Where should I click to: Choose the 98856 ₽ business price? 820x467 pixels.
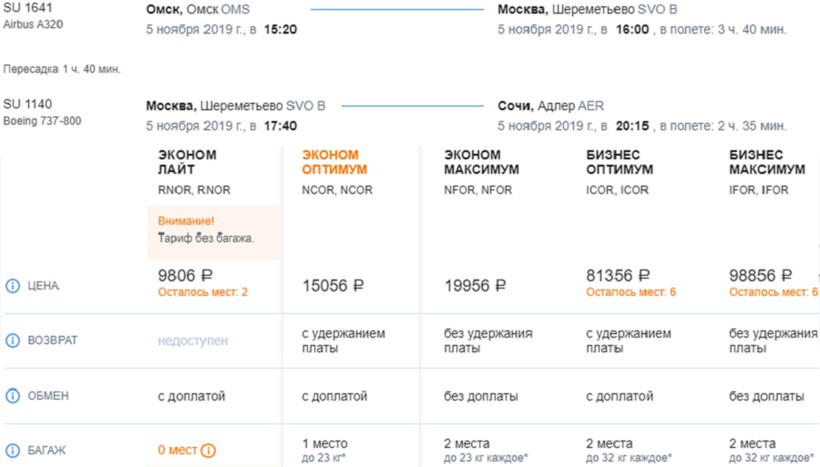(x=764, y=275)
